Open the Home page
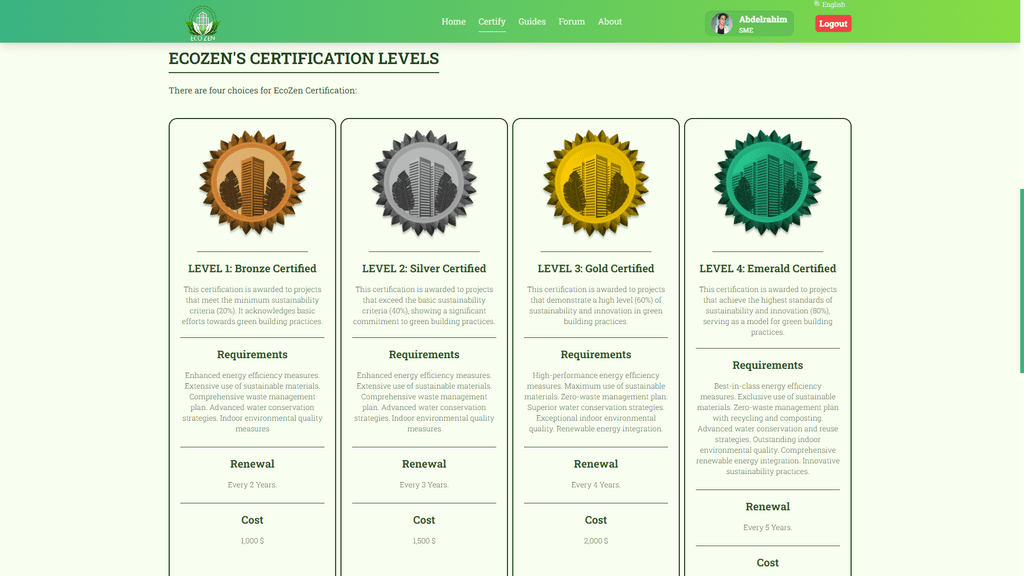This screenshot has width=1024, height=576. pyautogui.click(x=453, y=22)
